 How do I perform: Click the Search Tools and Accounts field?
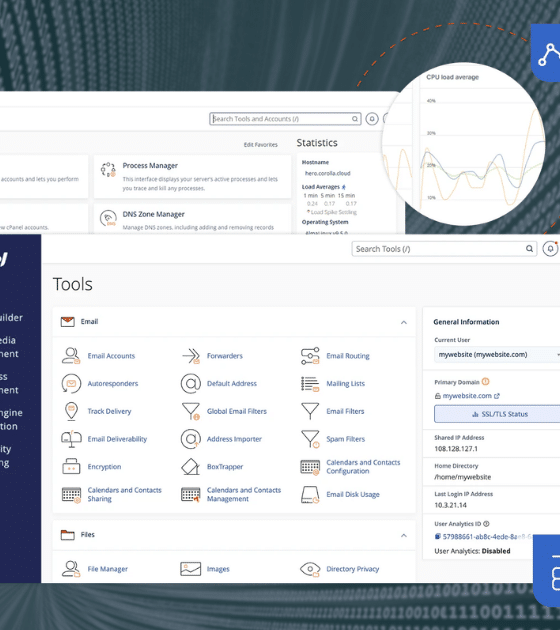click(x=285, y=119)
